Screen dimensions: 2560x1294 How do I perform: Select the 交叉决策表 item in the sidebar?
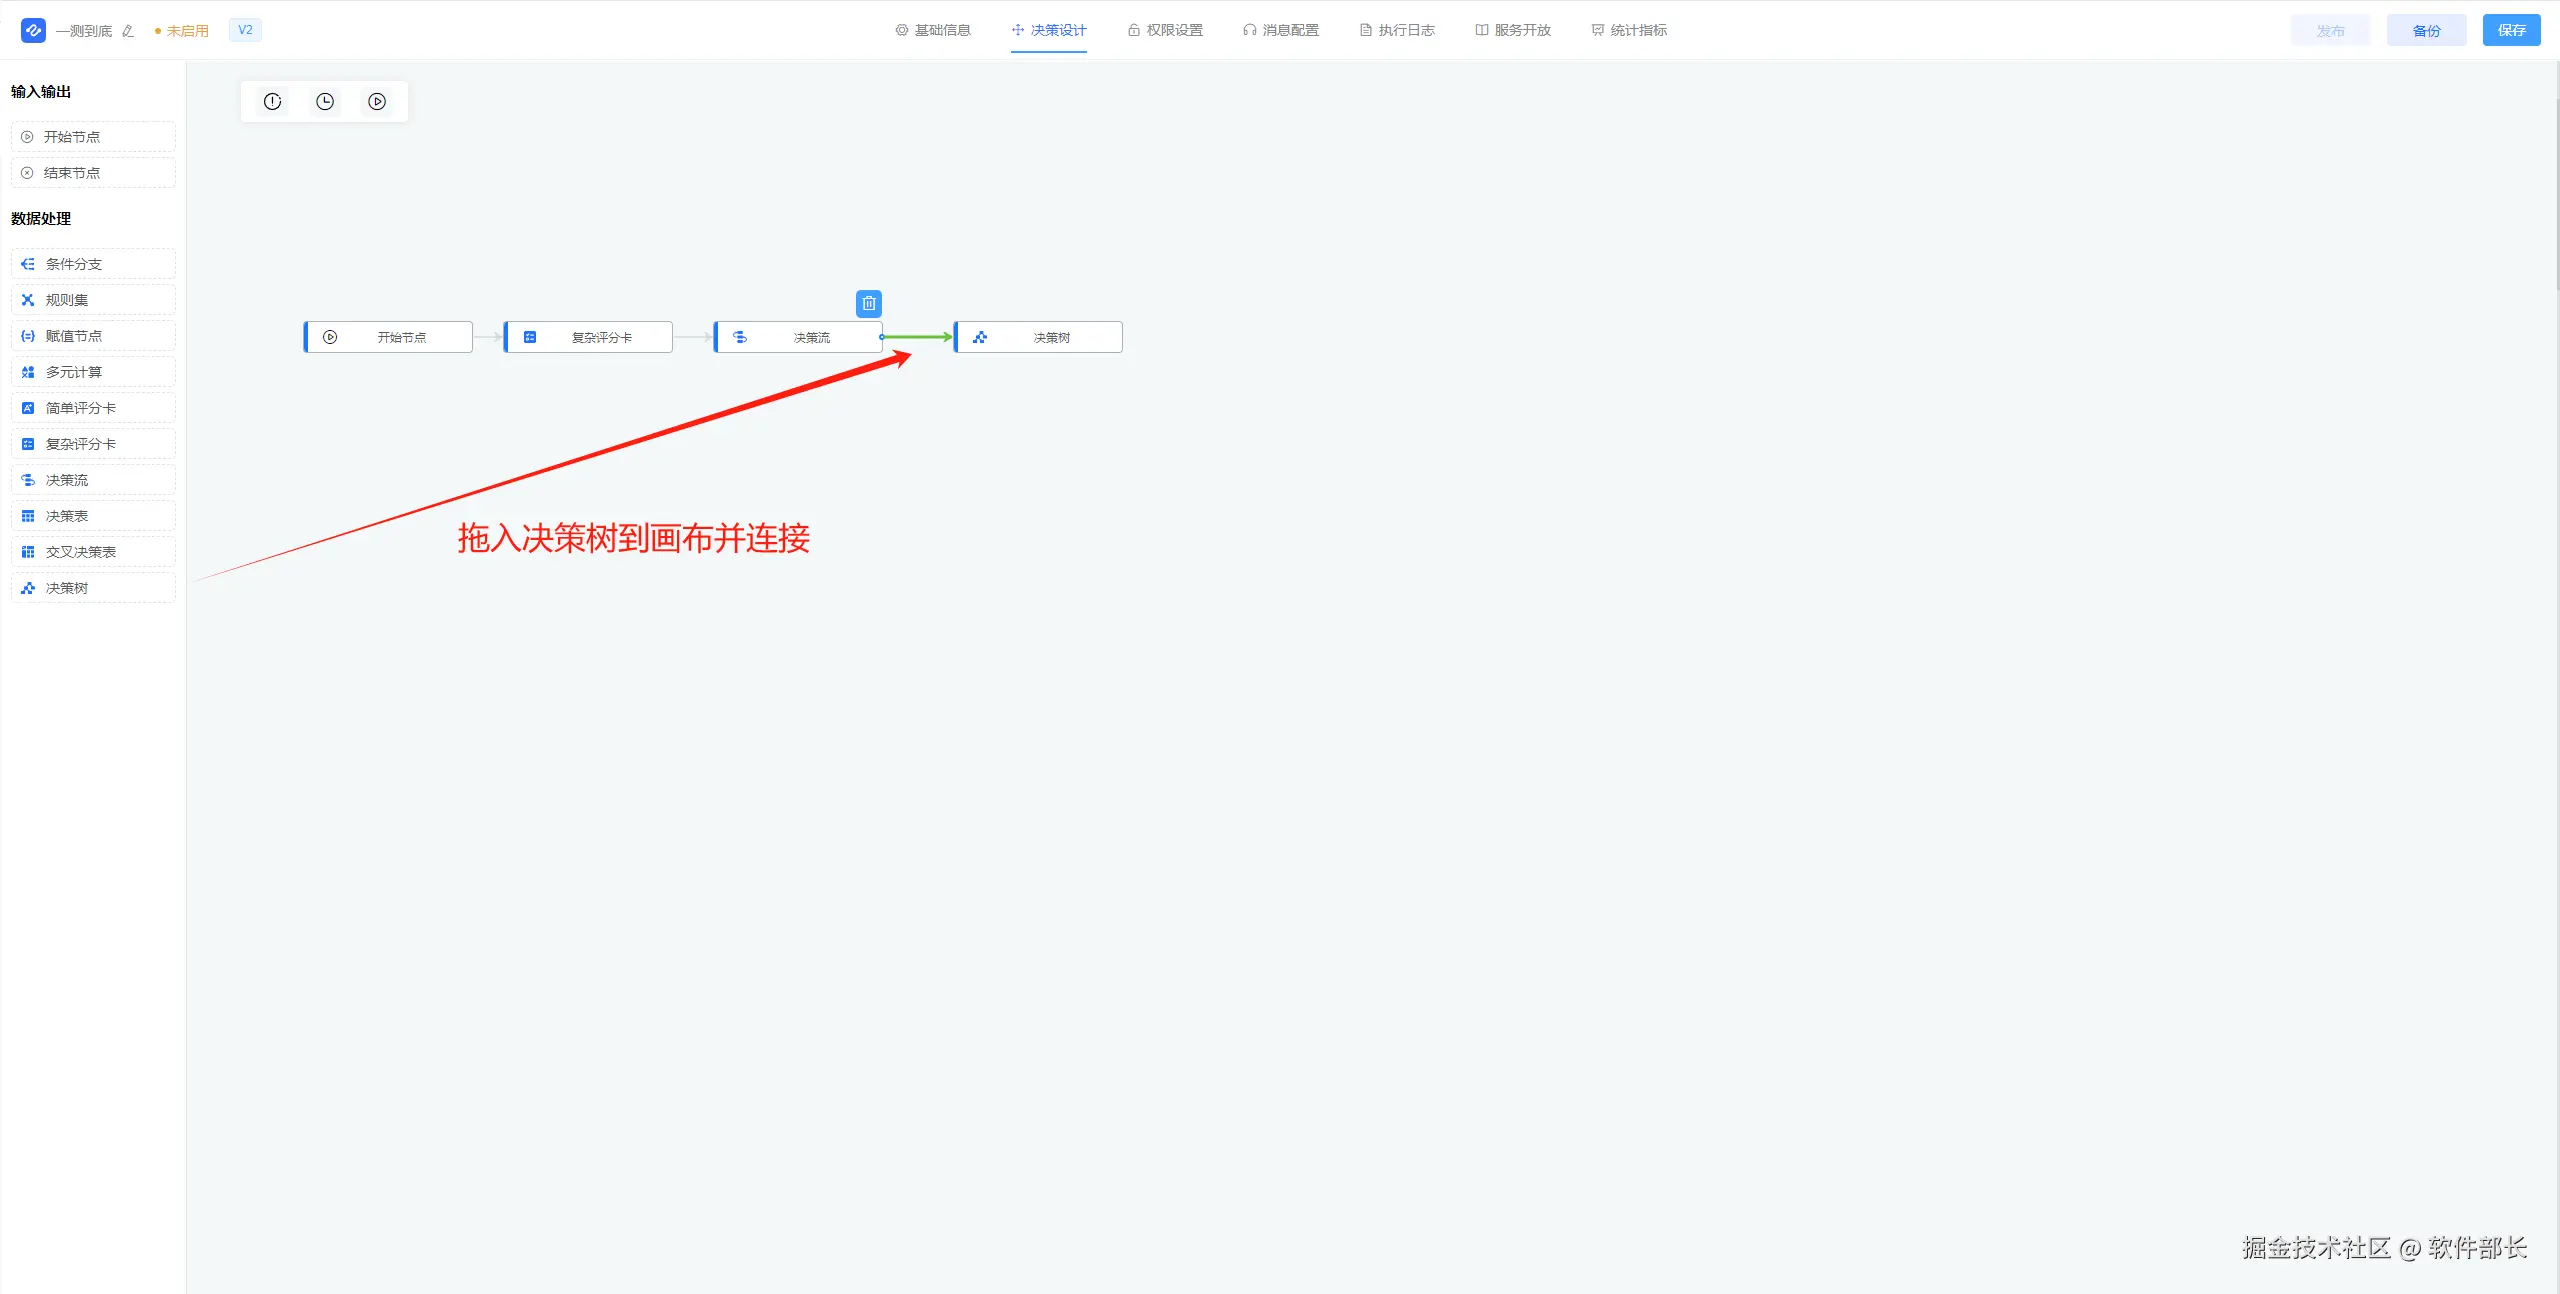[93, 552]
